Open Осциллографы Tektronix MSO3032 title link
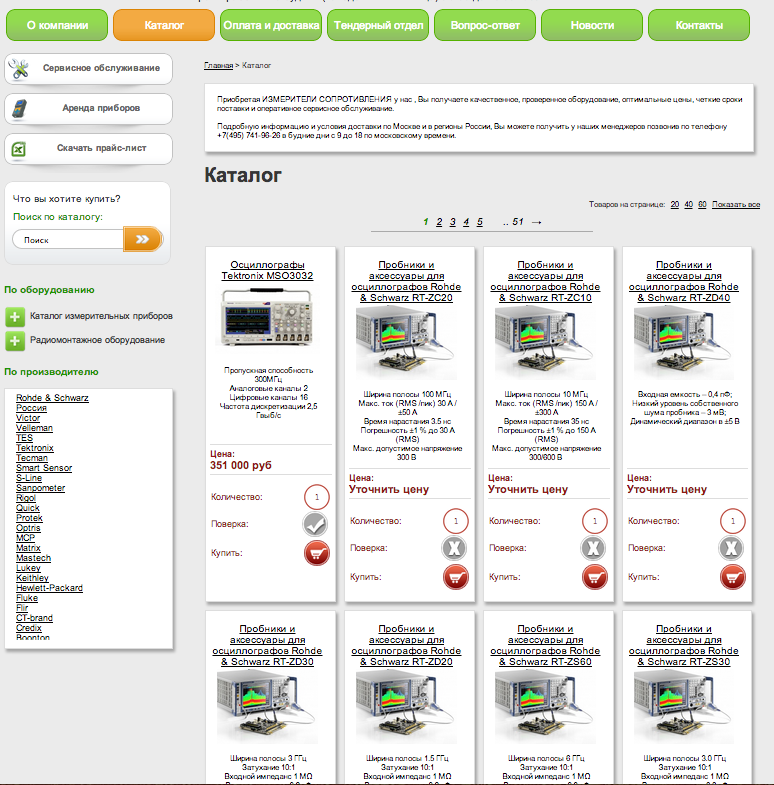Screen dimensions: 774x785 pyautogui.click(x=267, y=270)
